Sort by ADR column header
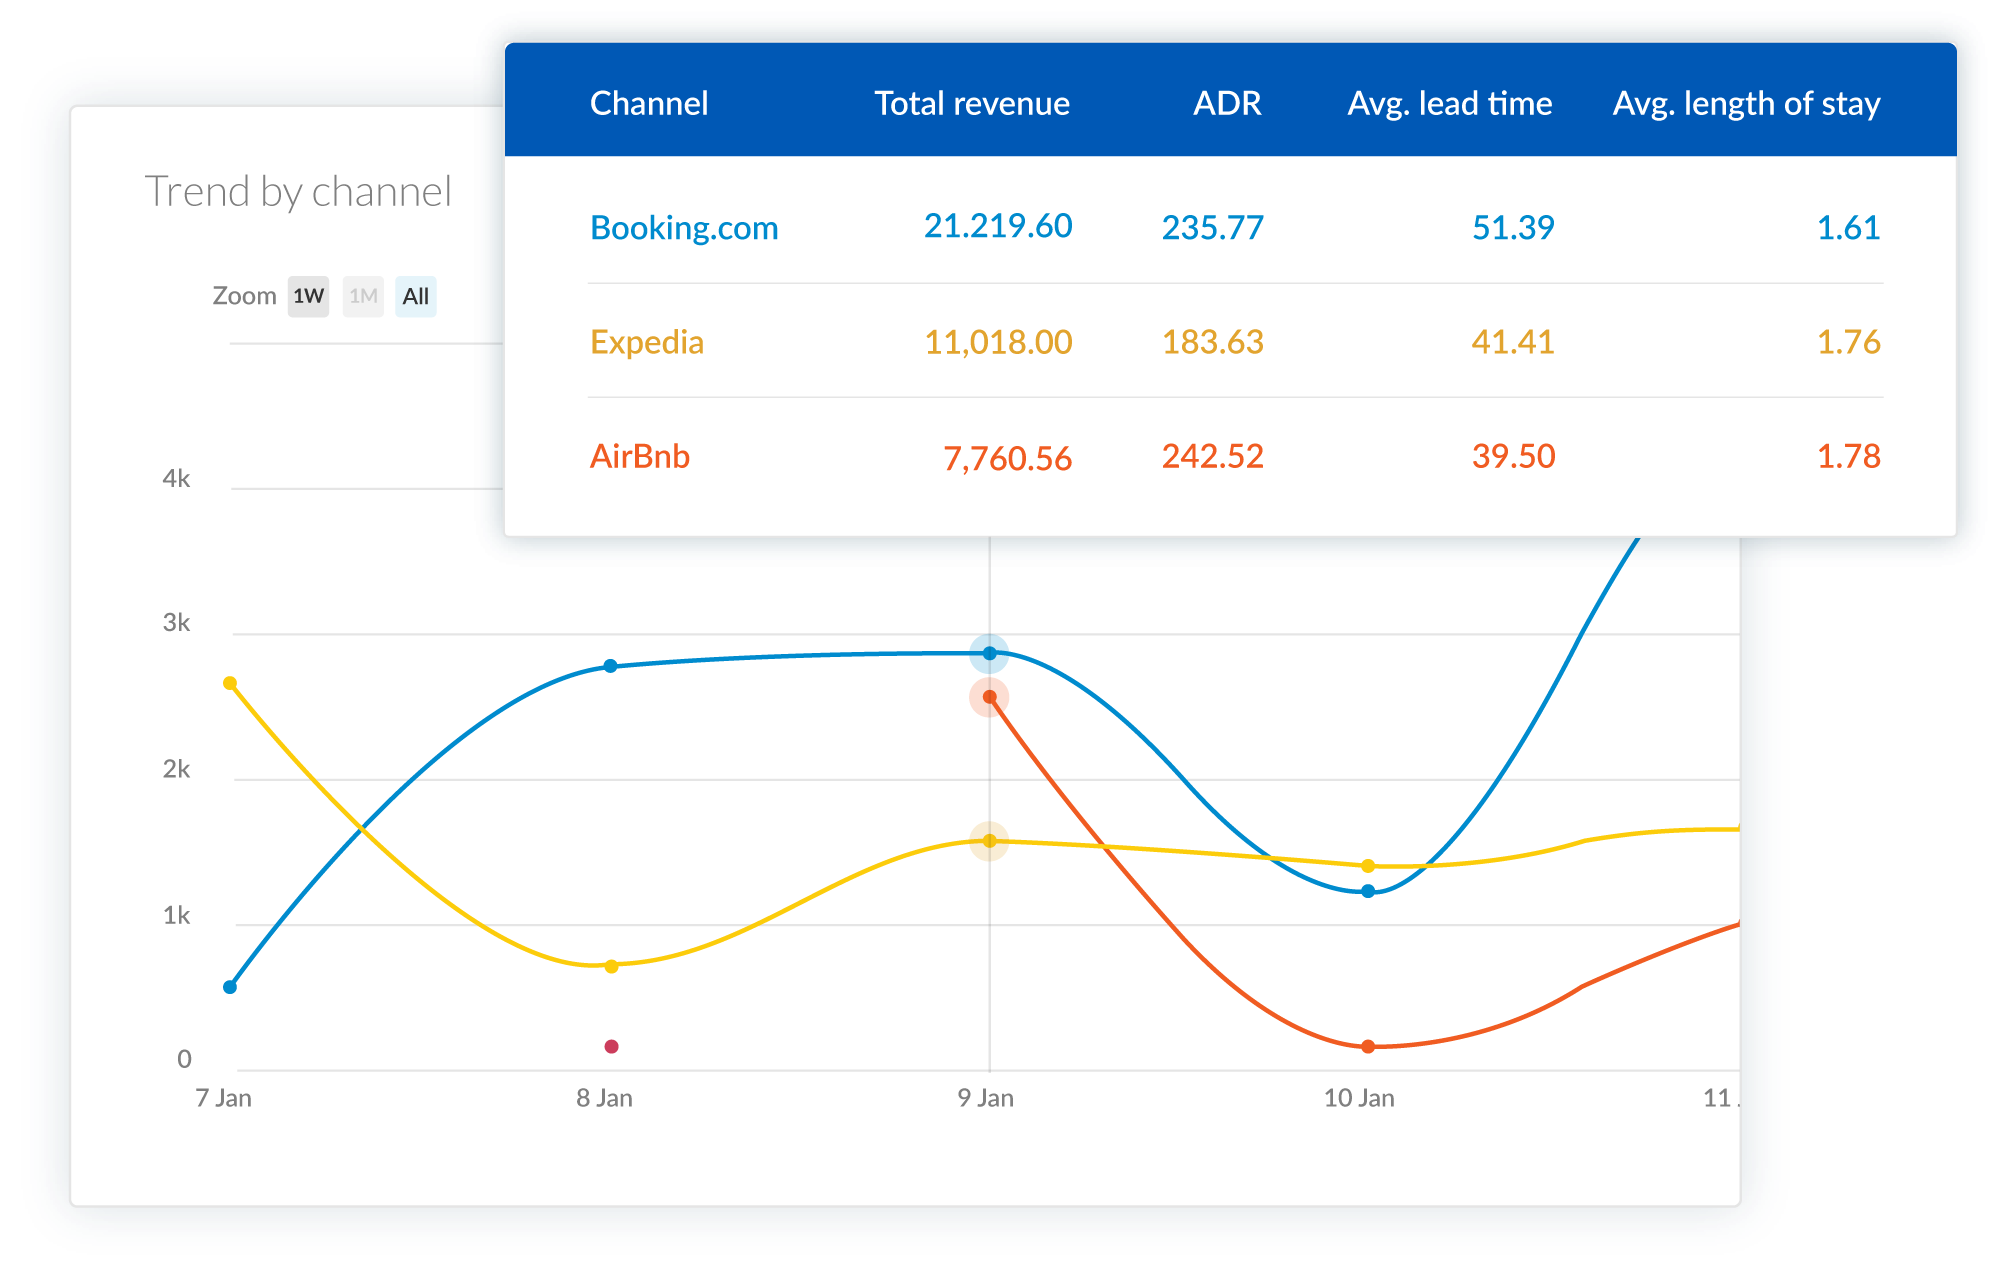The width and height of the screenshot is (2000, 1278). point(1227,103)
